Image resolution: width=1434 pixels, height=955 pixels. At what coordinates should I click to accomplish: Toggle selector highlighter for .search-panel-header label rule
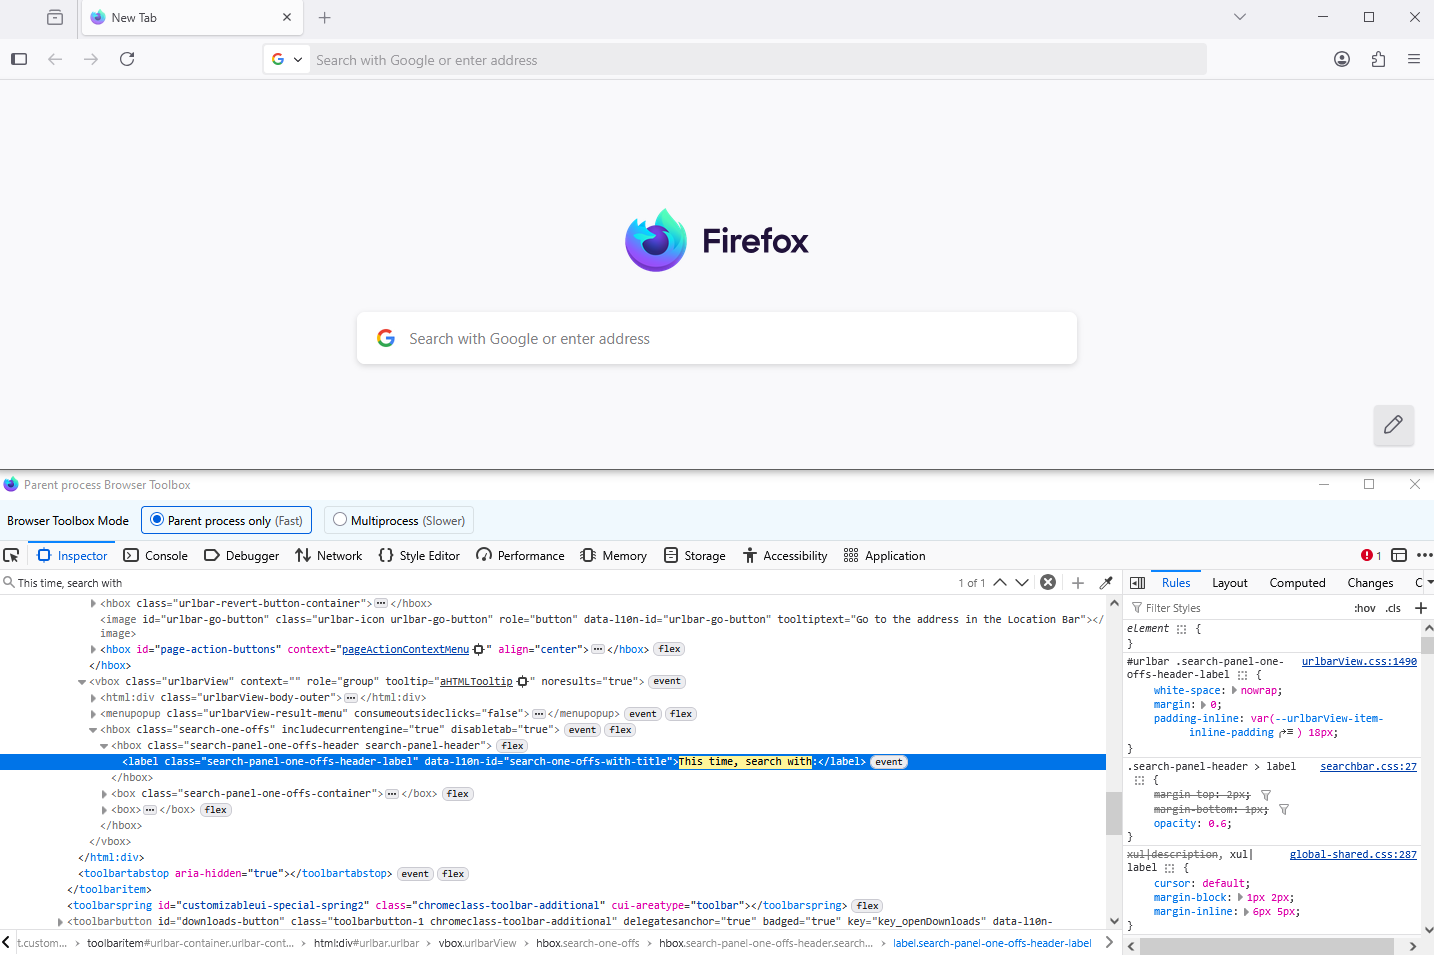[1139, 780]
